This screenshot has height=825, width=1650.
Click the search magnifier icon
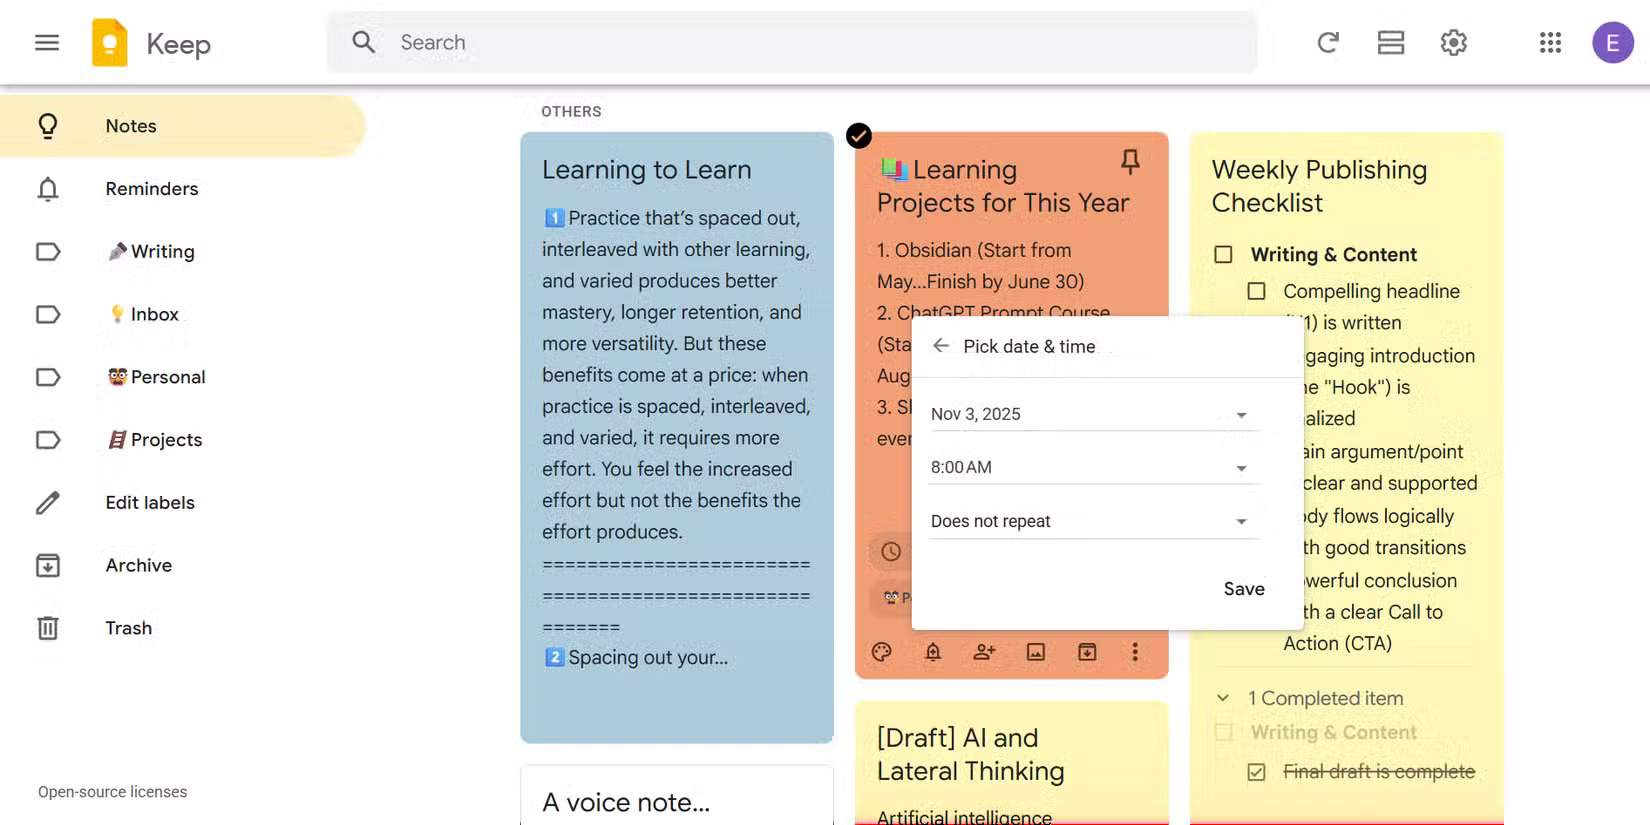(364, 42)
